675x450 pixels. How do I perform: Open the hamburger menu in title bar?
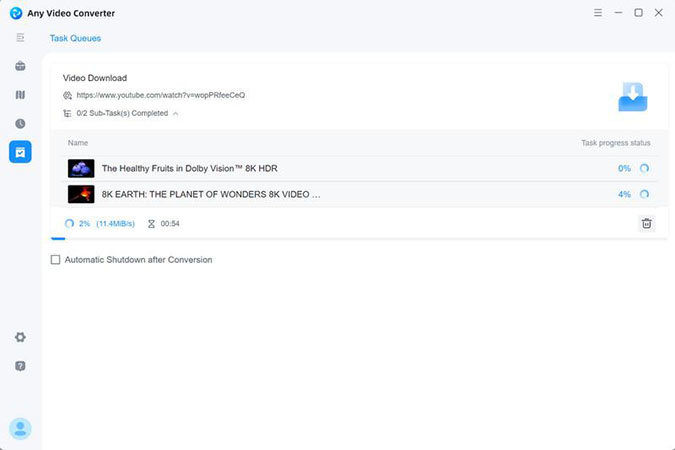598,13
